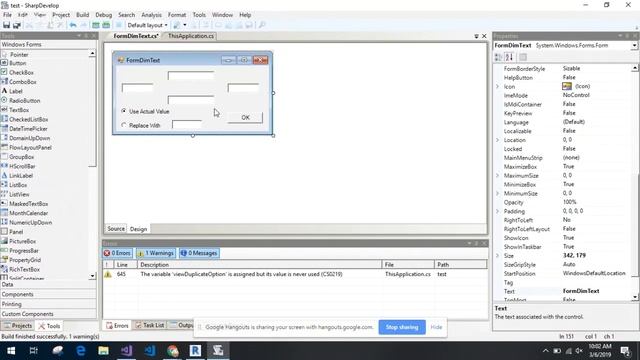This screenshot has width=640, height=360.
Task: Pick the CheckedListBox control in the toolbox
Action: pos(29,120)
